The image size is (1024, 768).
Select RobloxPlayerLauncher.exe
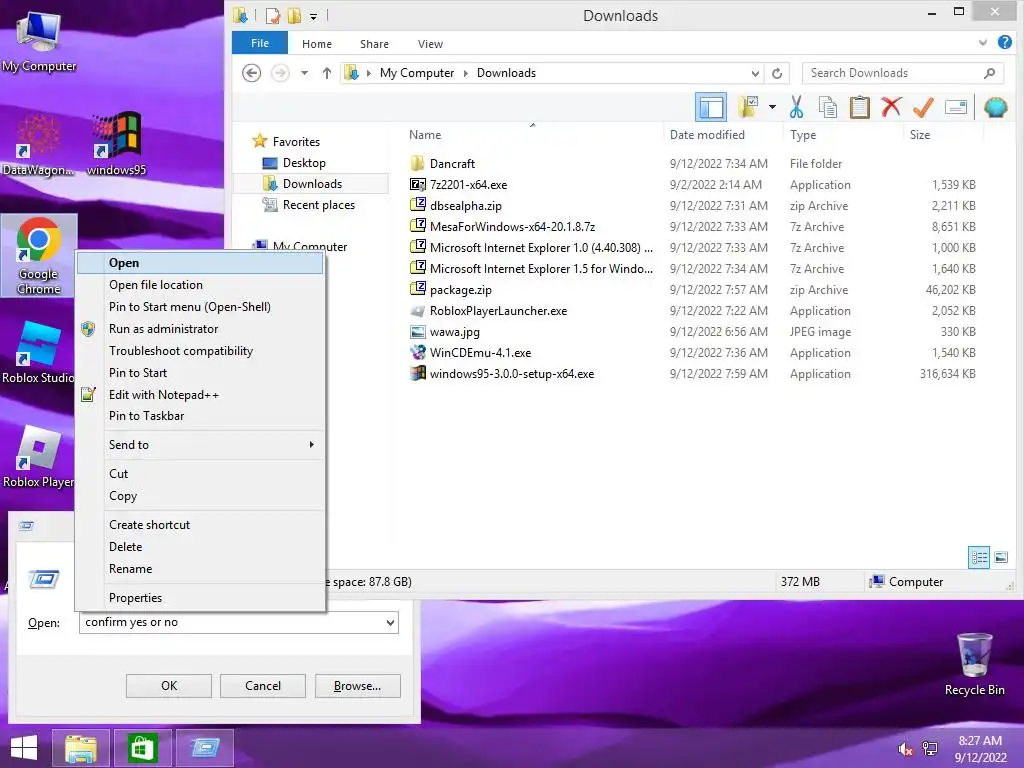[x=498, y=311]
